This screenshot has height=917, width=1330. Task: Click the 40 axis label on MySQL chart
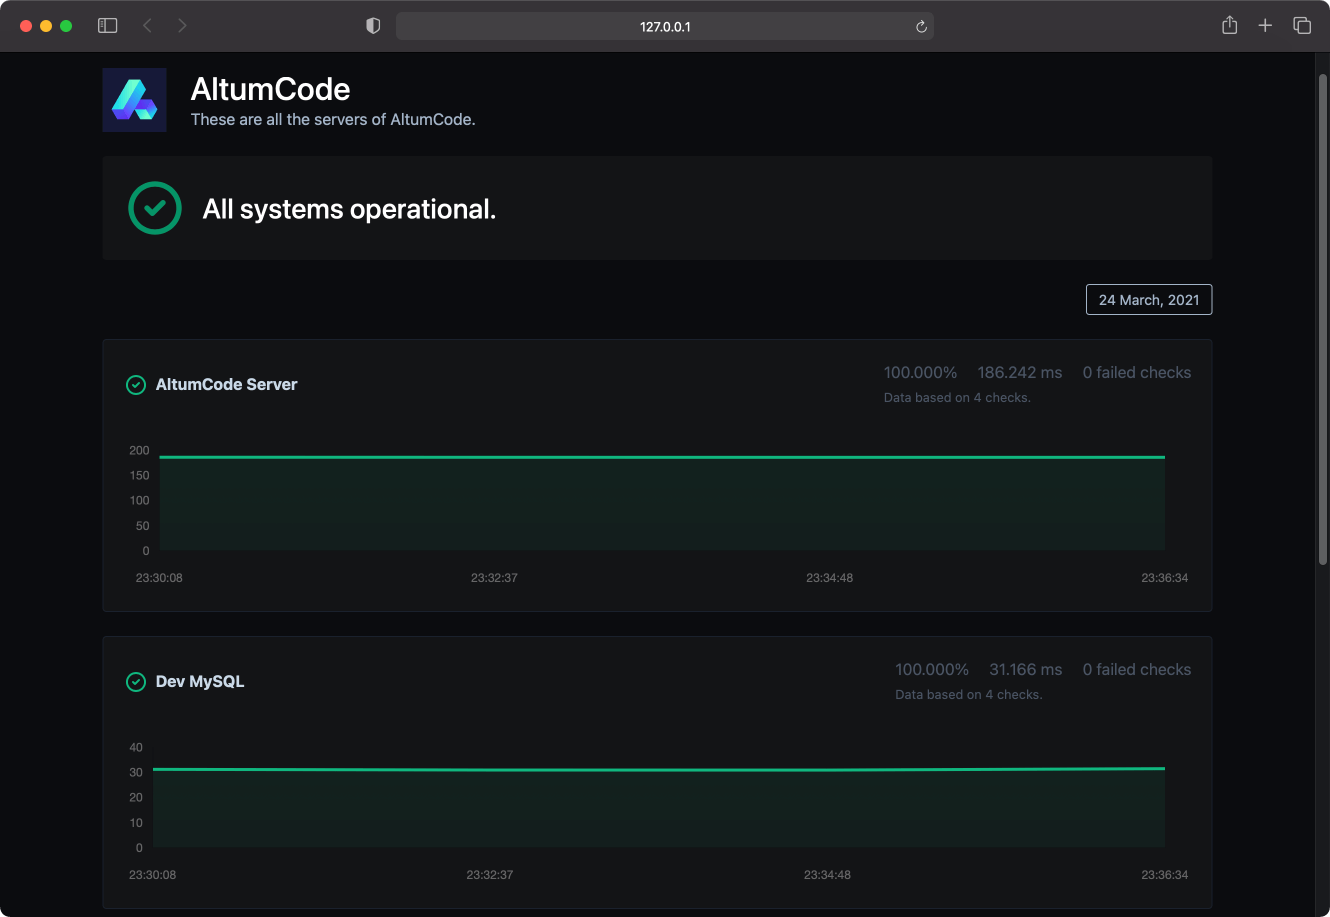(136, 748)
